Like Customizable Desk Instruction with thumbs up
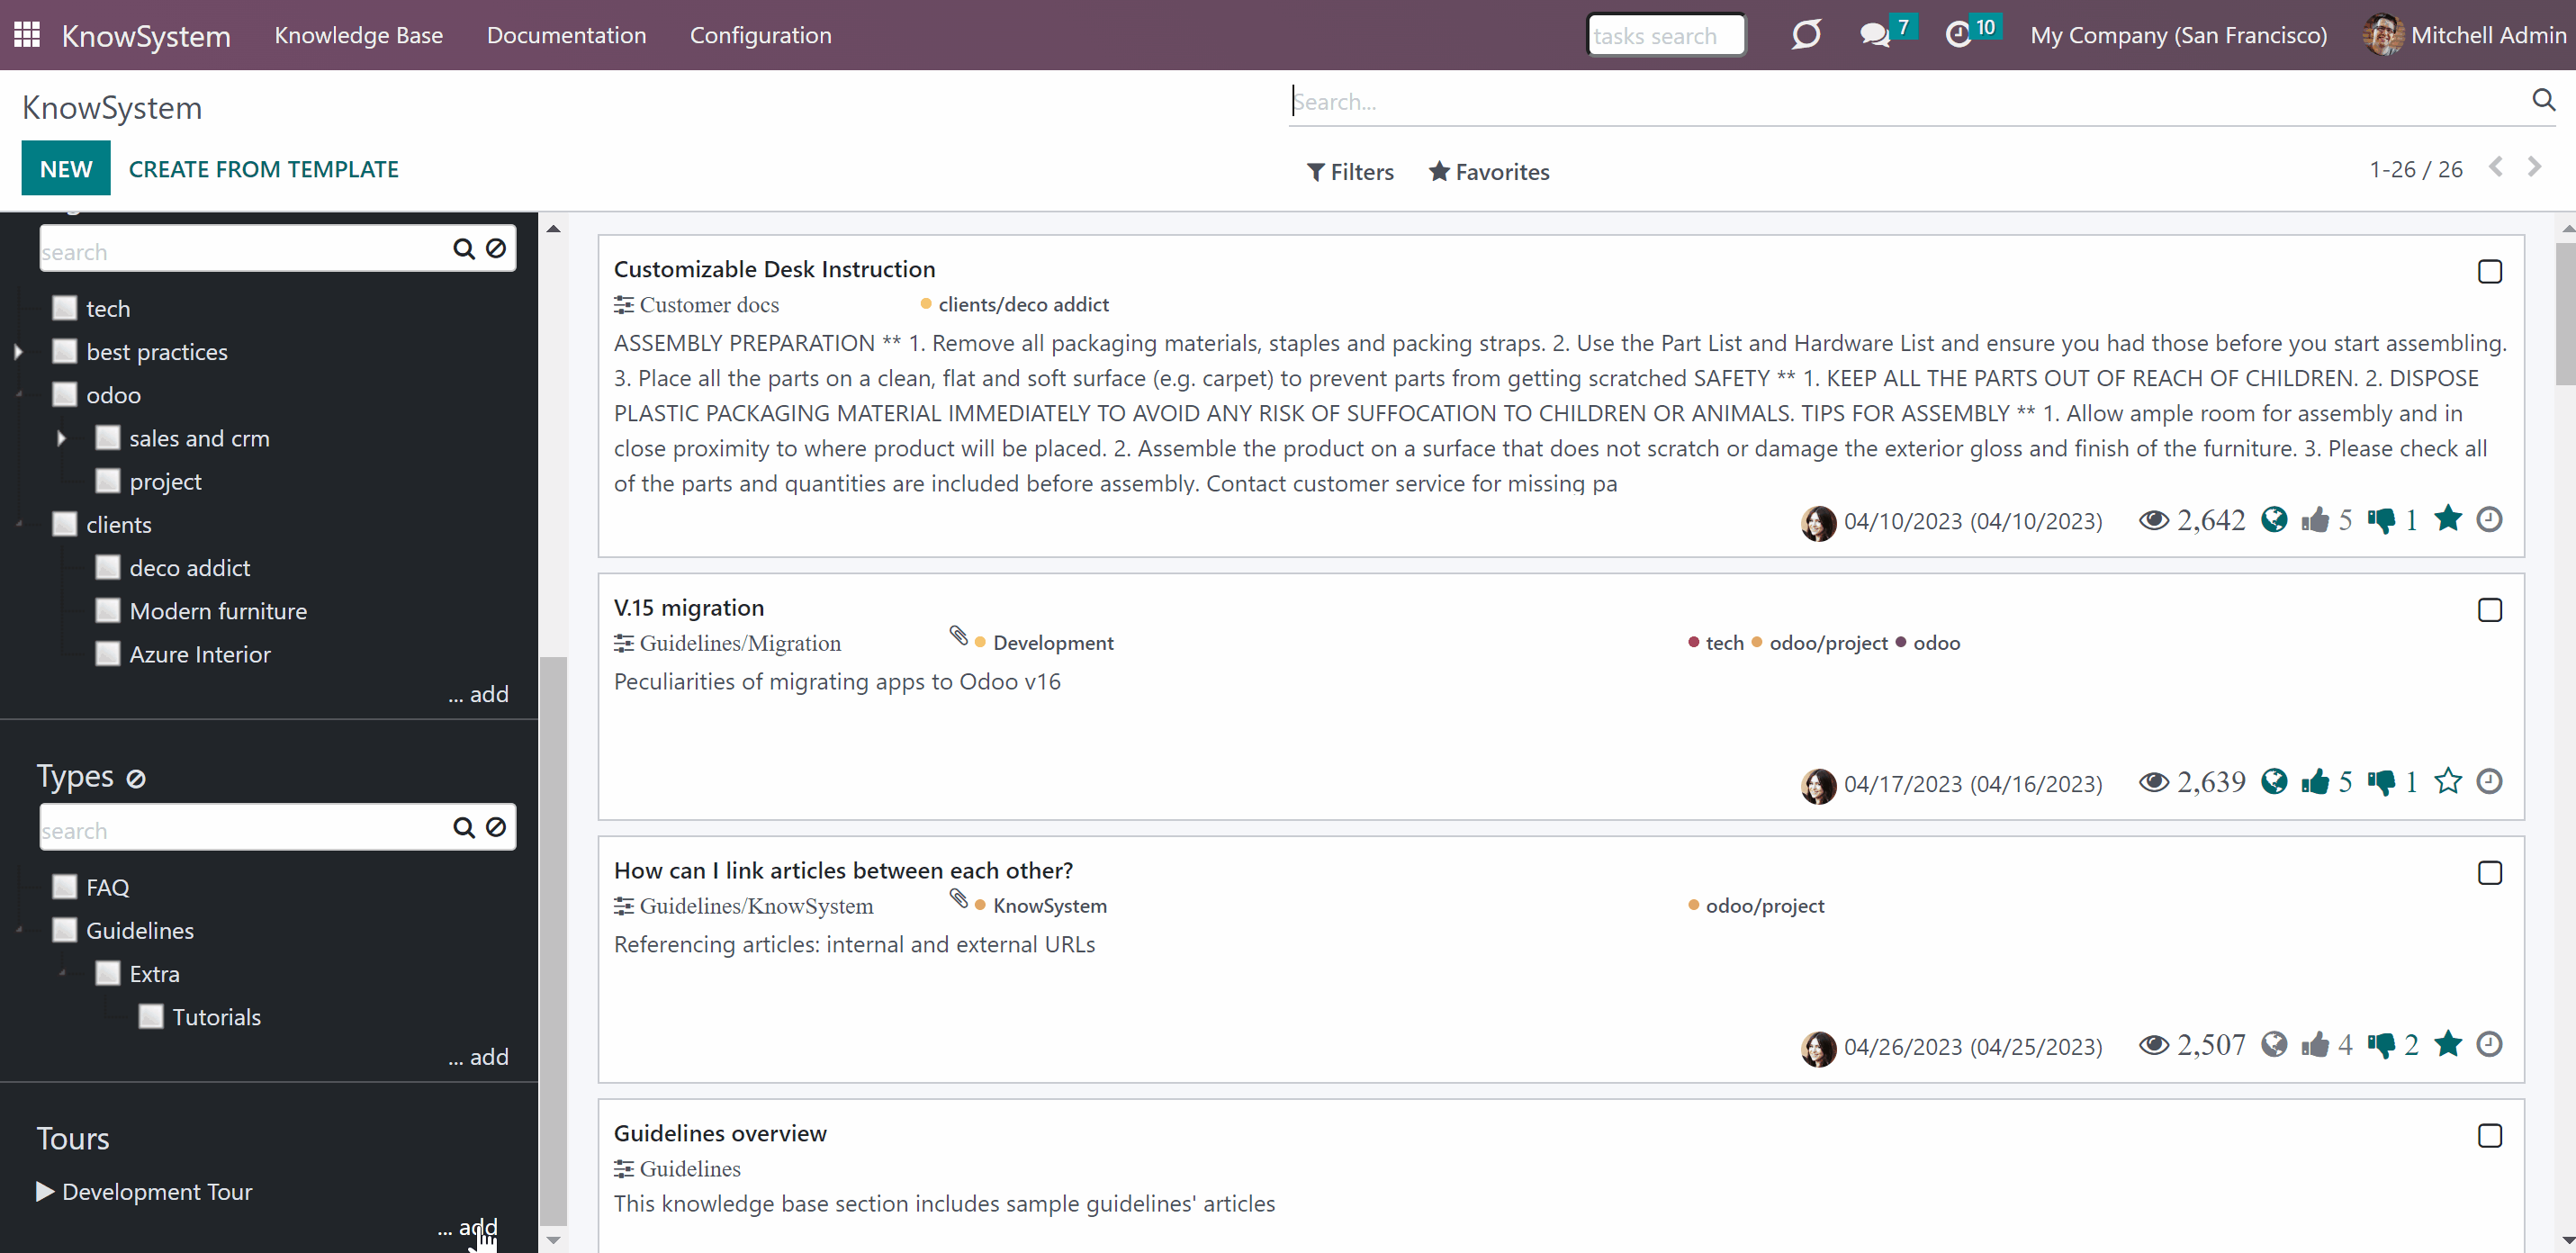The image size is (2576, 1253). (2315, 520)
